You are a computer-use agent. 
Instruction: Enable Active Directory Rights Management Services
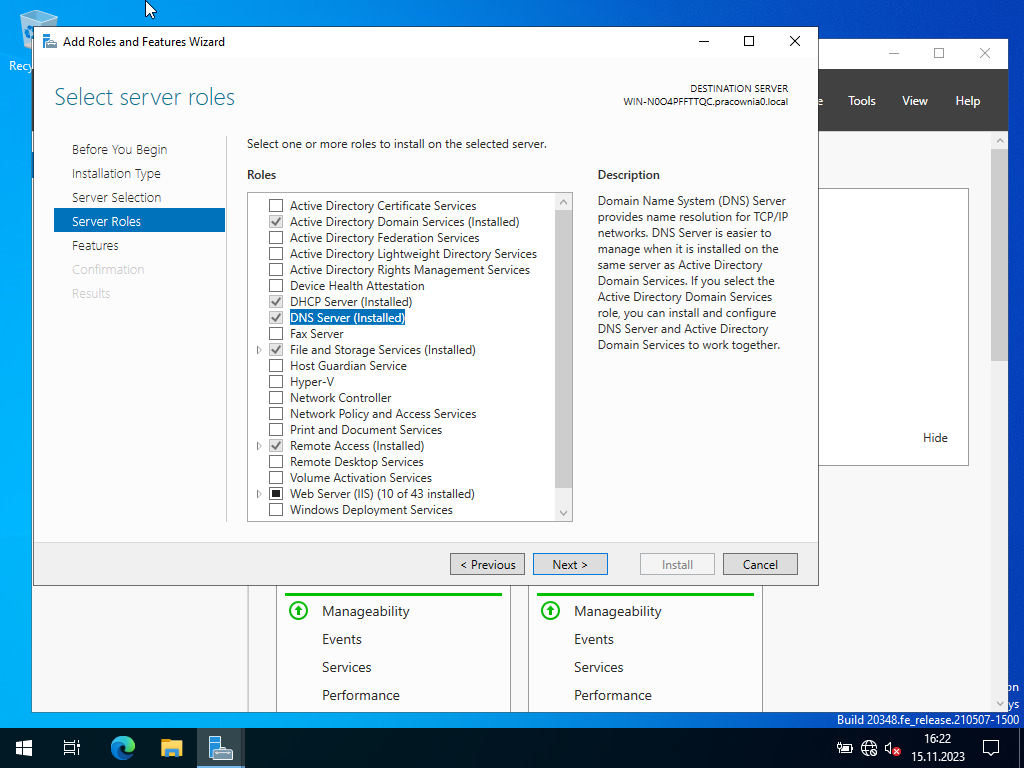pyautogui.click(x=276, y=270)
